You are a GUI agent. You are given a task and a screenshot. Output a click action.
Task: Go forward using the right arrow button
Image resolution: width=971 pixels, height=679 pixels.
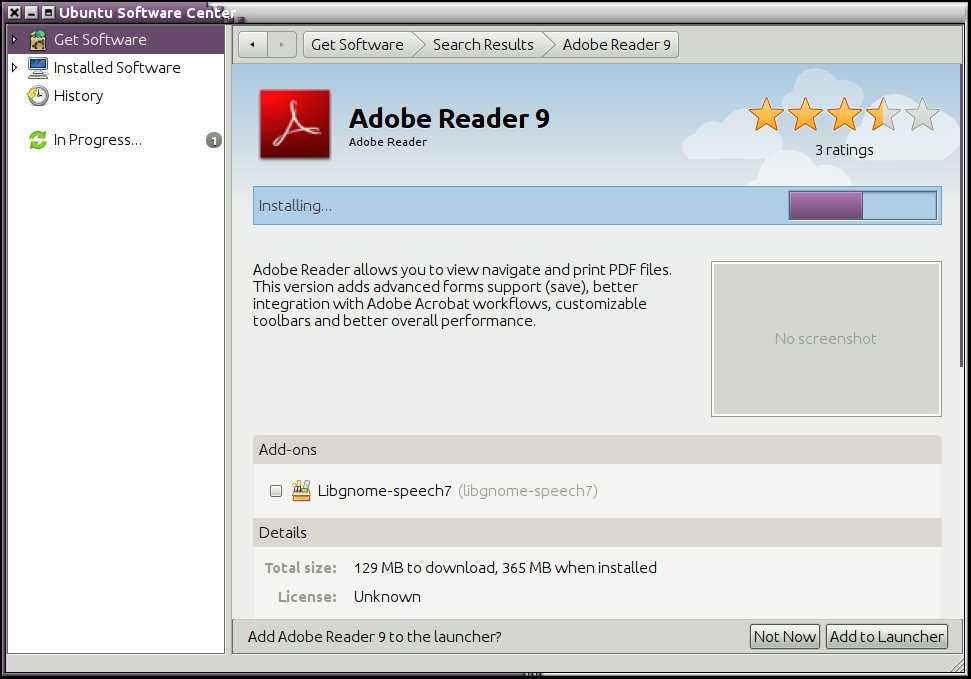click(x=282, y=45)
